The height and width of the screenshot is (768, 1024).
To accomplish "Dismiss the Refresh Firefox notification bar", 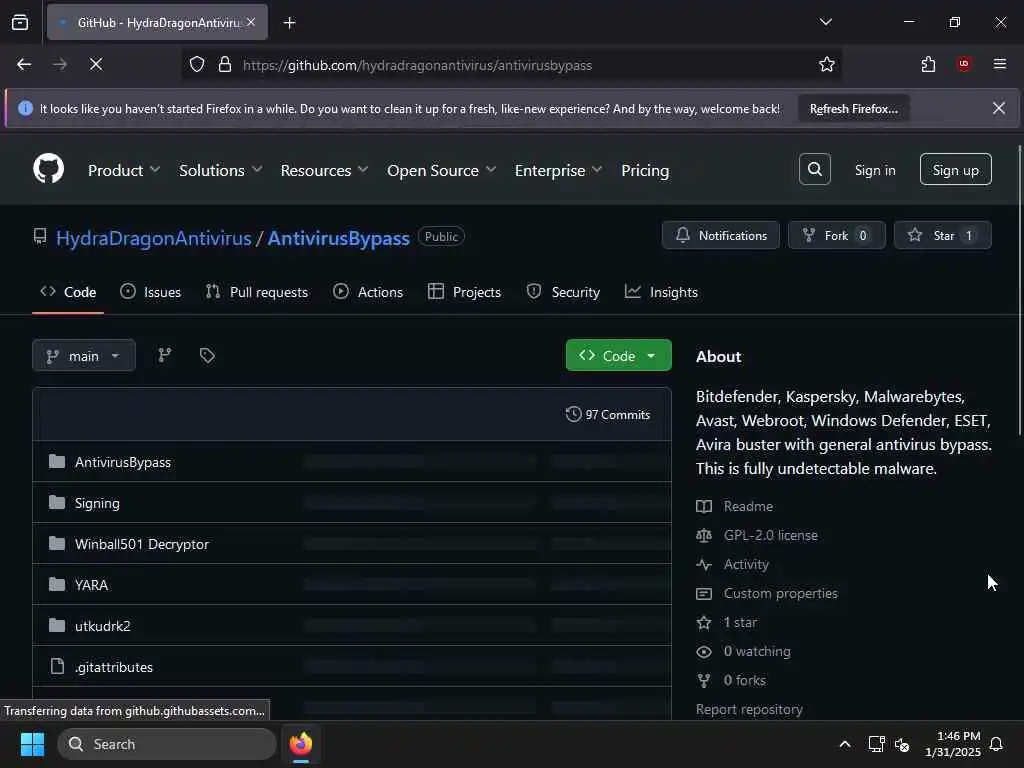I will (999, 108).
